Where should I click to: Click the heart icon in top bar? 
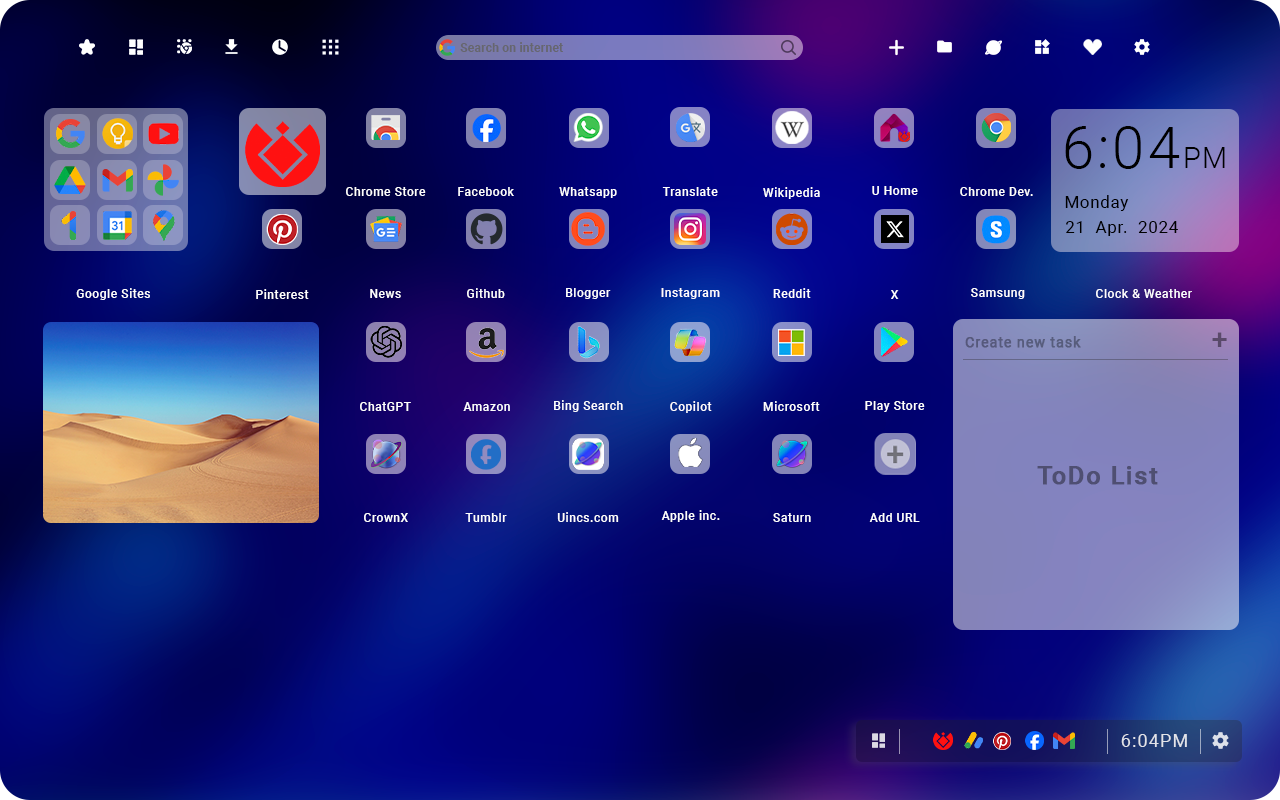1092,47
